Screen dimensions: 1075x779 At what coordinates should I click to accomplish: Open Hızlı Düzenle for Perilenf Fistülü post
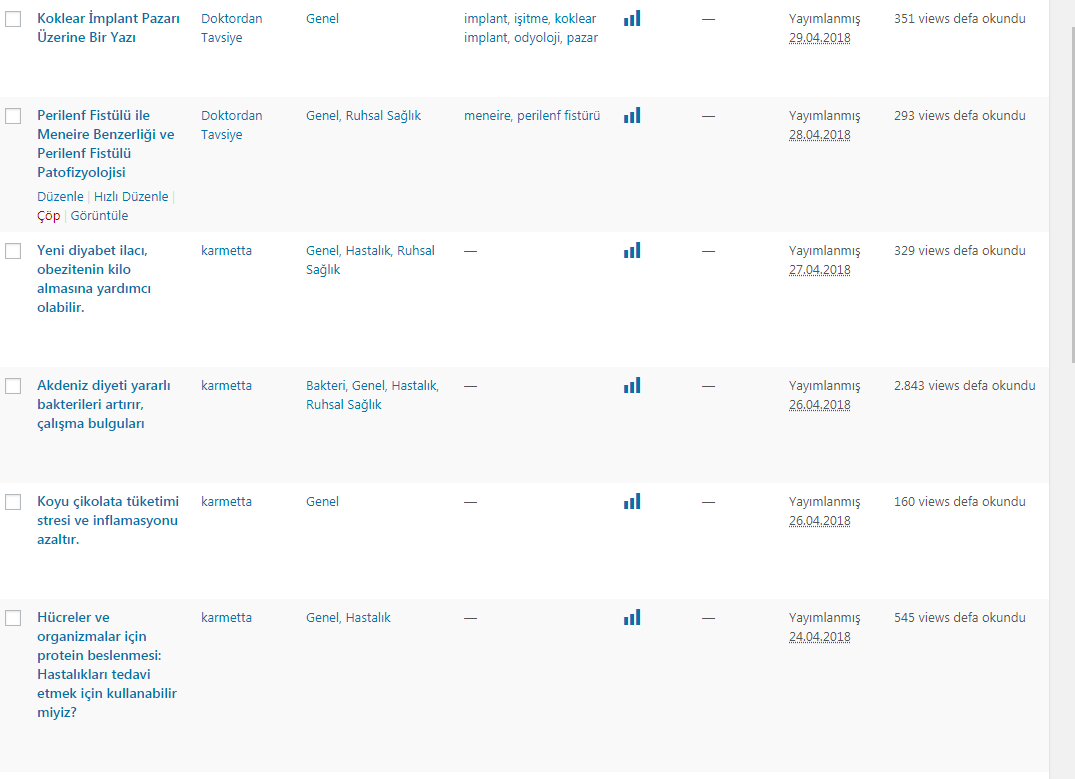[131, 196]
